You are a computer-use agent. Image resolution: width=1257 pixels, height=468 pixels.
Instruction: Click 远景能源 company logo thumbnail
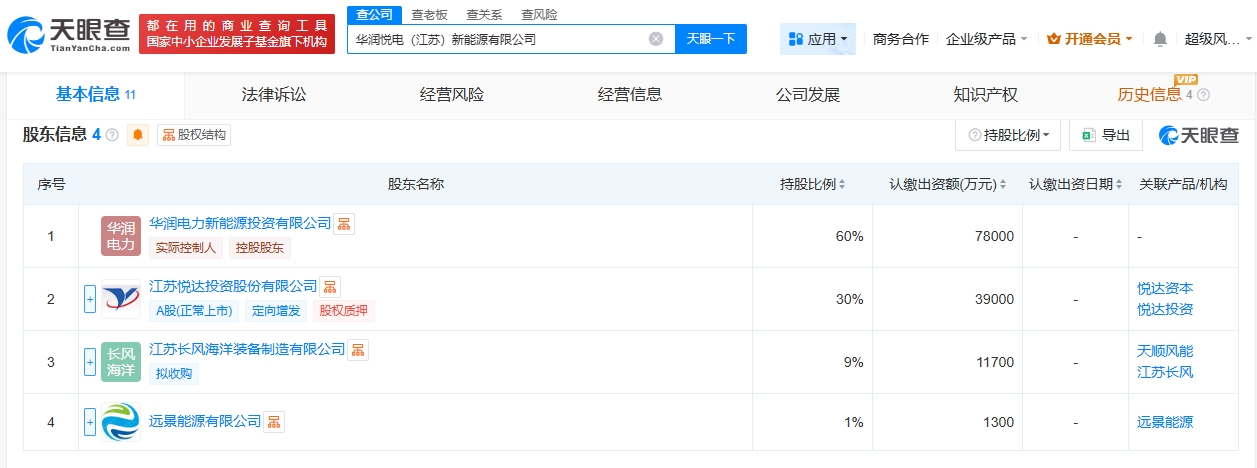(121, 422)
